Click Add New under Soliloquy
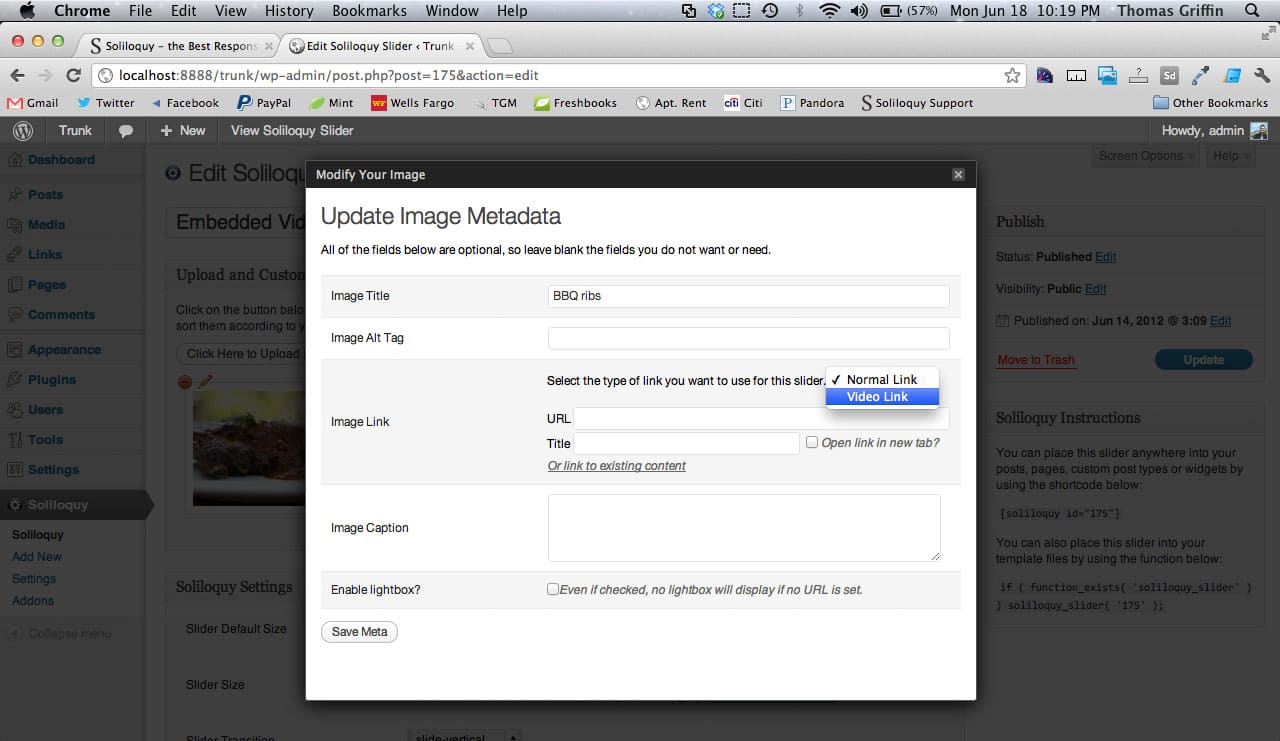The width and height of the screenshot is (1280, 741). 37,557
